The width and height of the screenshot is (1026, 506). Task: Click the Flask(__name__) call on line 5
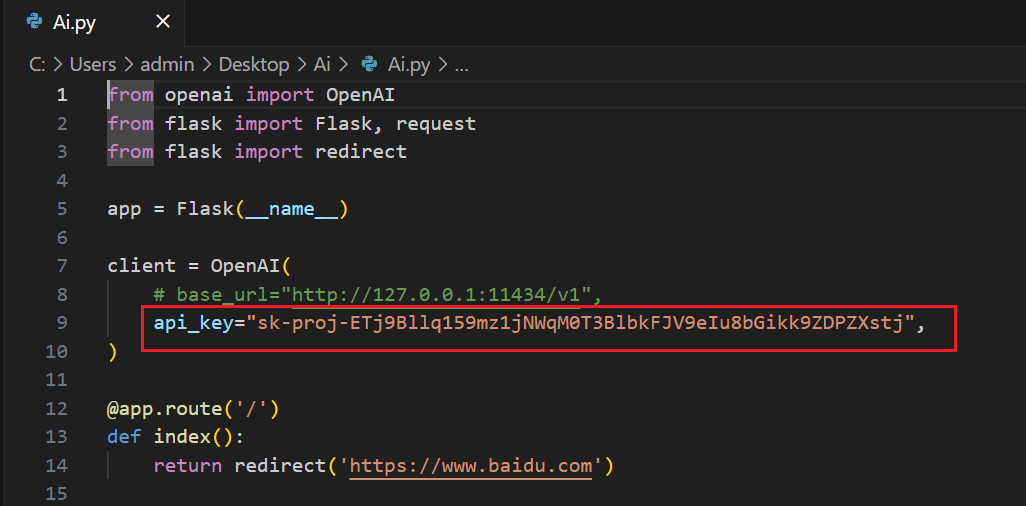pos(262,210)
